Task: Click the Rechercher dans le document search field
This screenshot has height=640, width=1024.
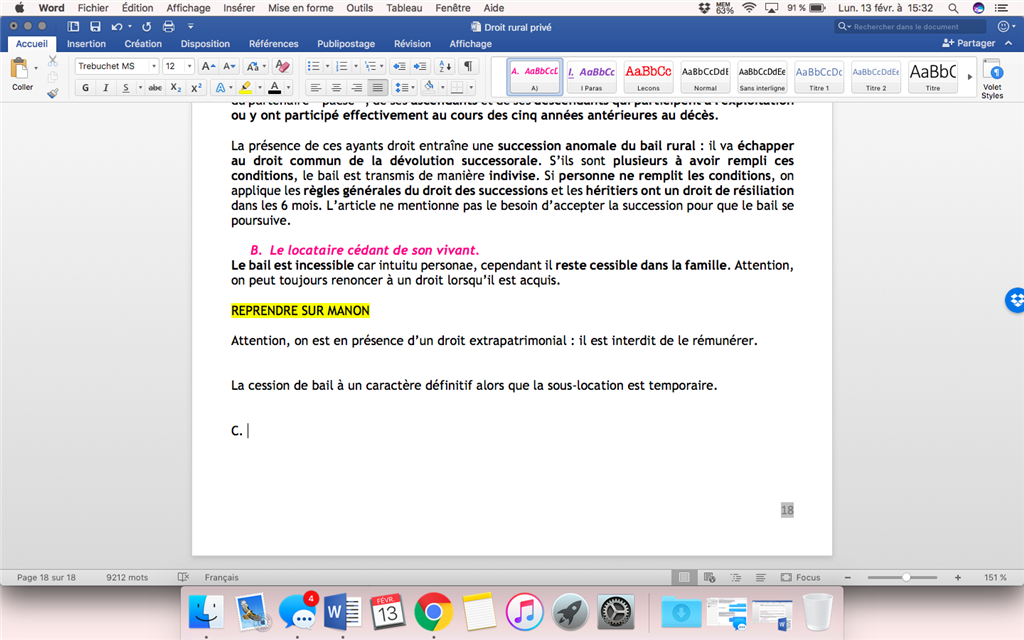Action: pos(911,26)
